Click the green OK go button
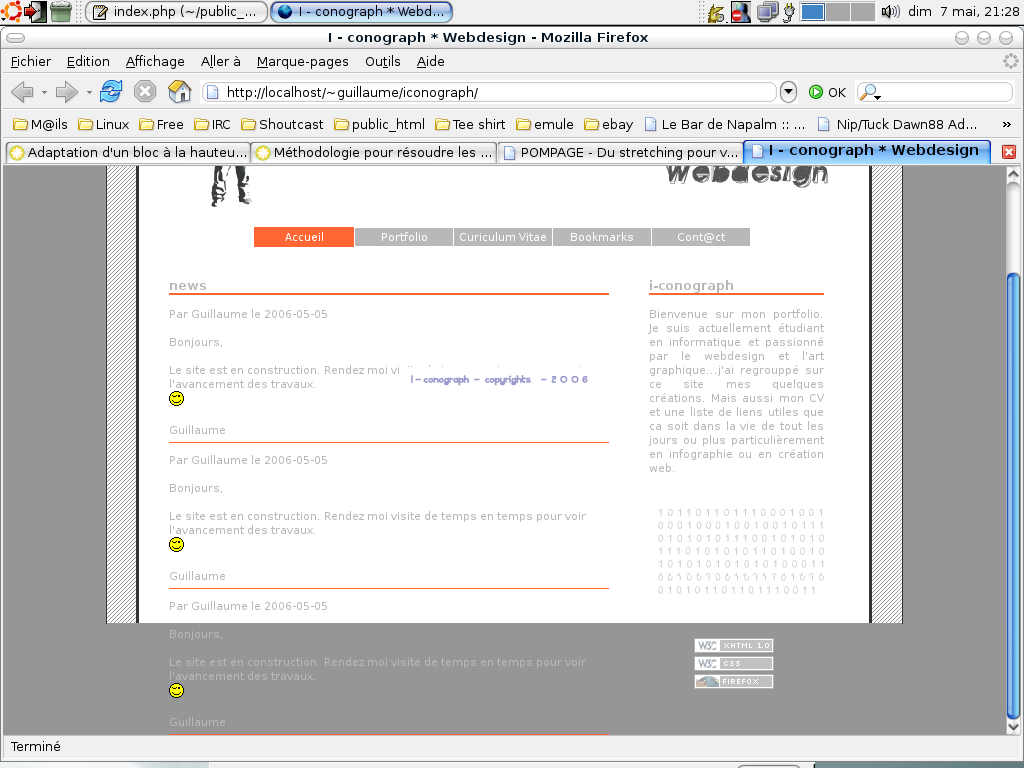 pos(827,92)
